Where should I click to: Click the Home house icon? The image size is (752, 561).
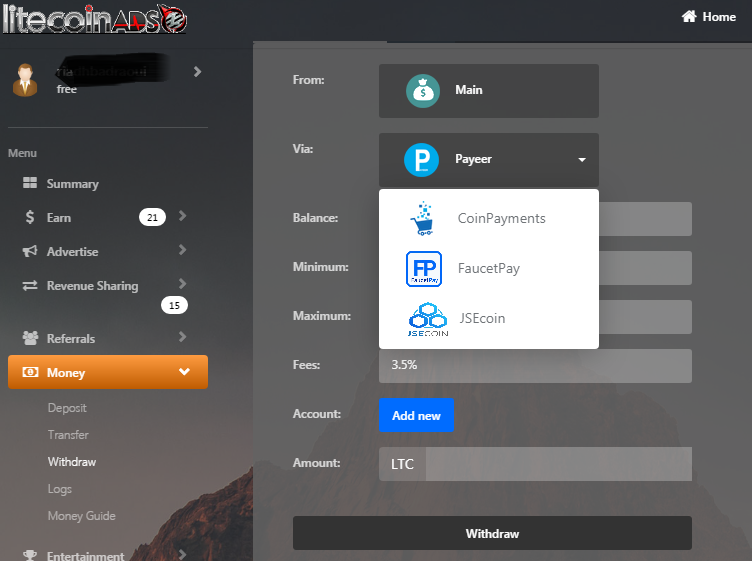[689, 17]
